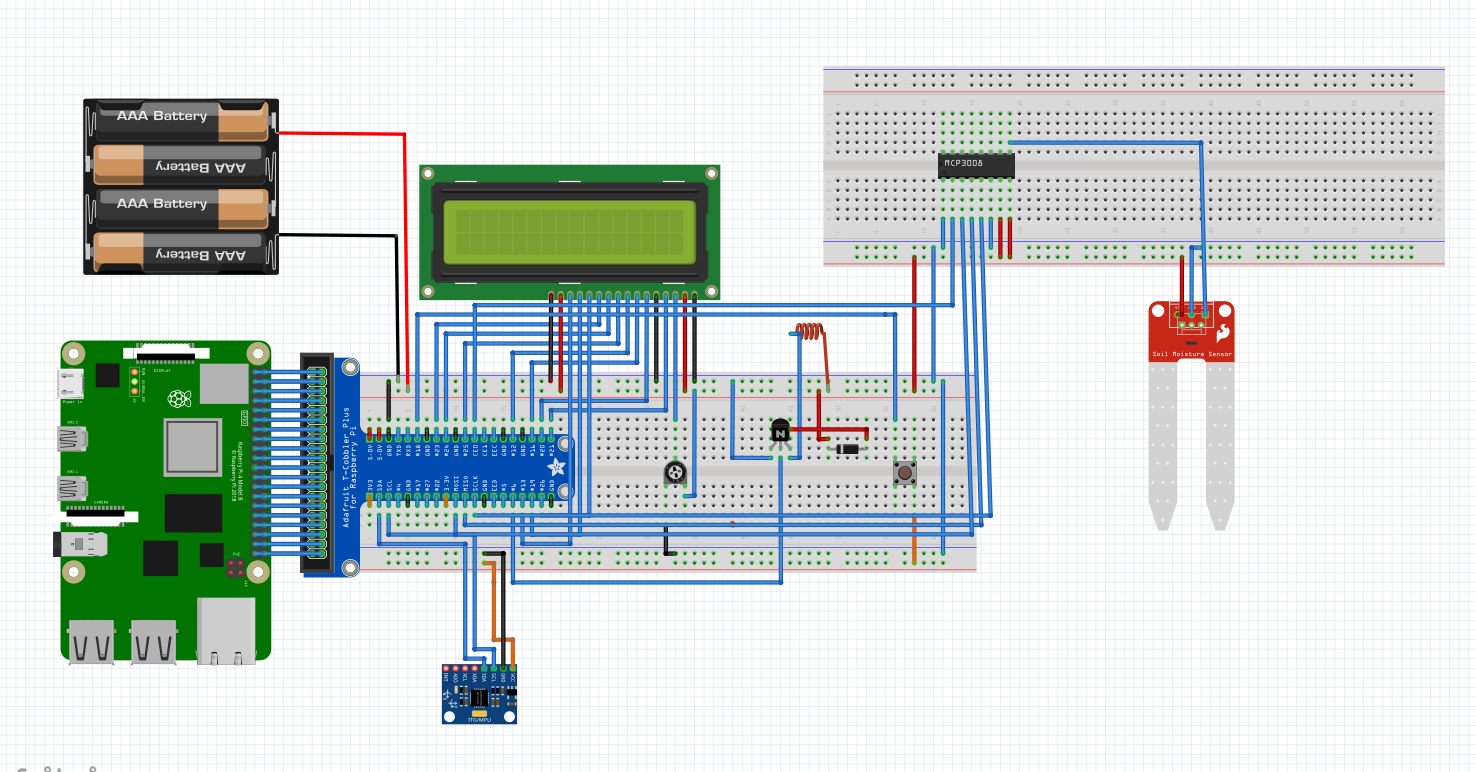Click the Raspberry Pi logo on the board
Screen dimensions: 1476x772
[x=179, y=400]
